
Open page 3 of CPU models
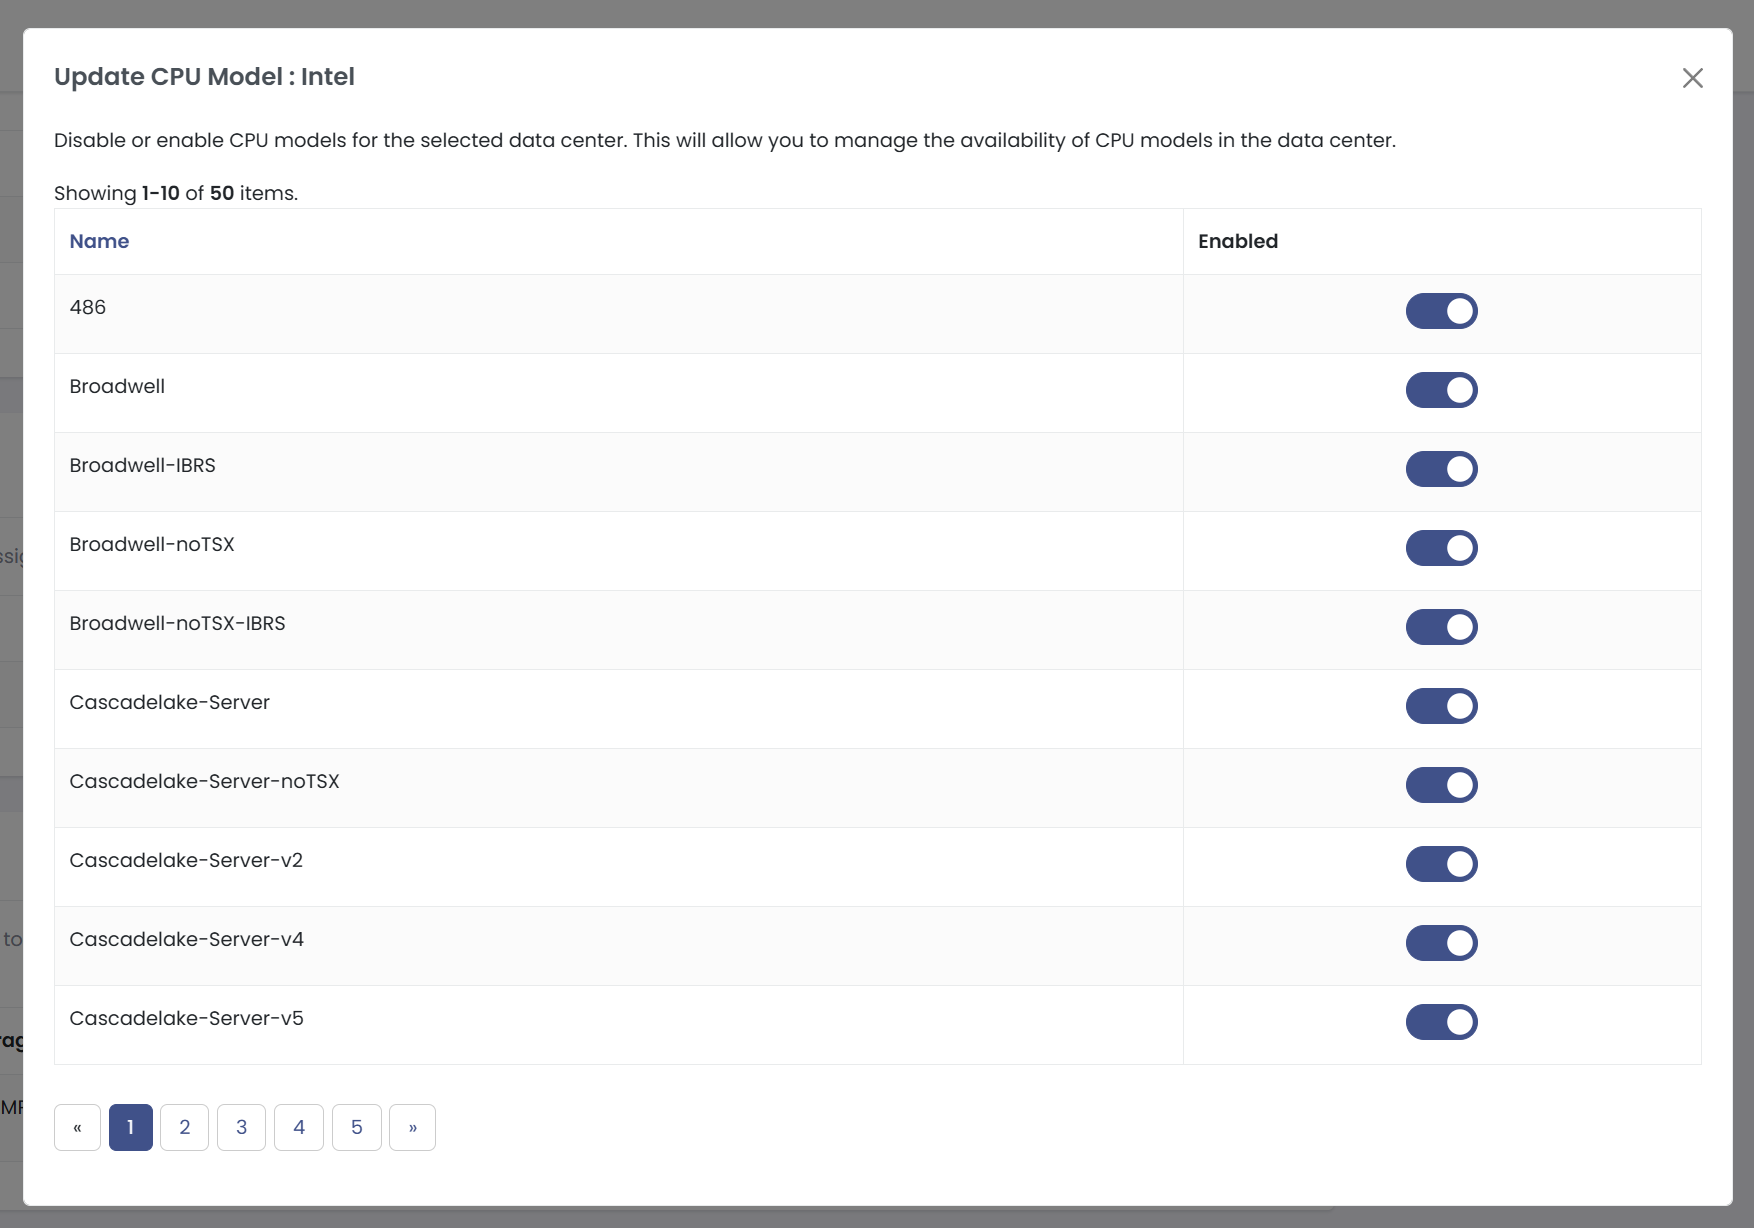pos(241,1127)
